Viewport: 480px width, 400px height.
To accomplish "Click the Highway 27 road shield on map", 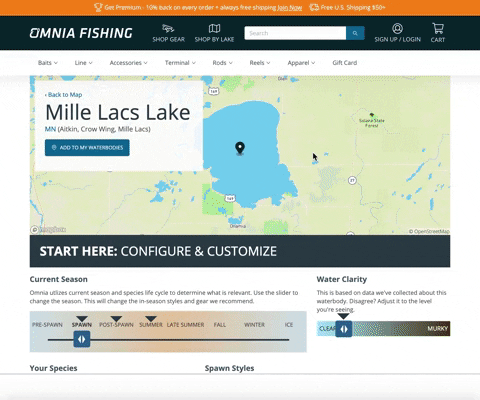I will tap(352, 180).
